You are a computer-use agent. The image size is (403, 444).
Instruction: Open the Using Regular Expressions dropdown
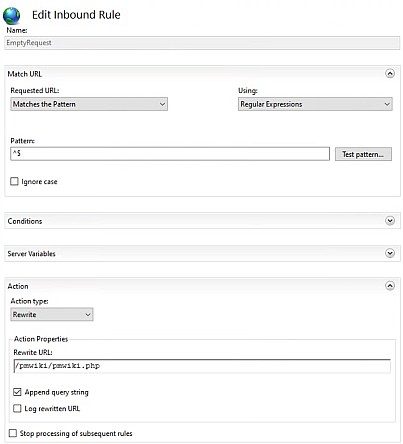click(x=315, y=104)
